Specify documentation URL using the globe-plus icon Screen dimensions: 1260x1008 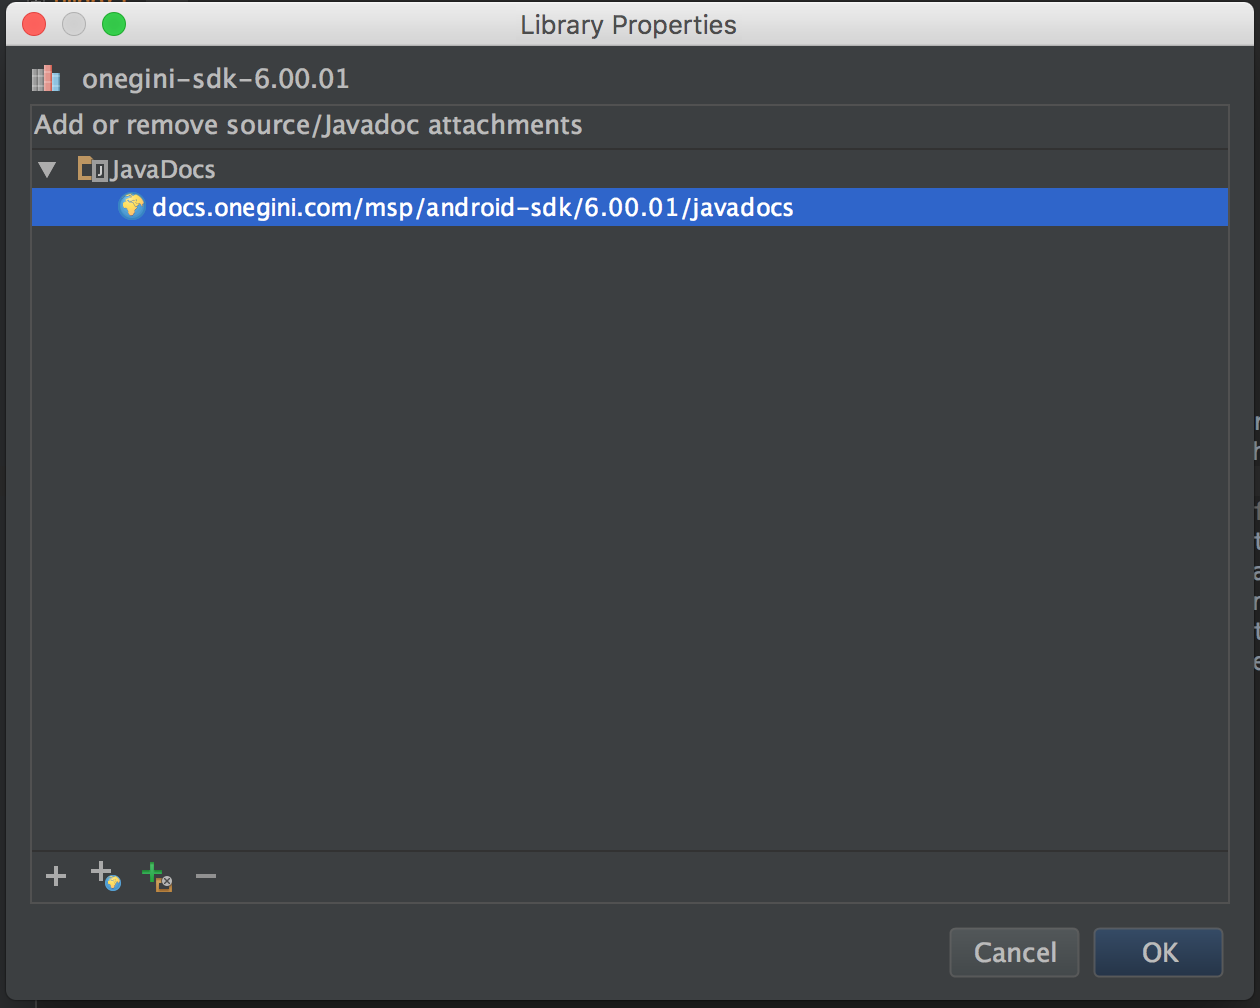pyautogui.click(x=105, y=876)
